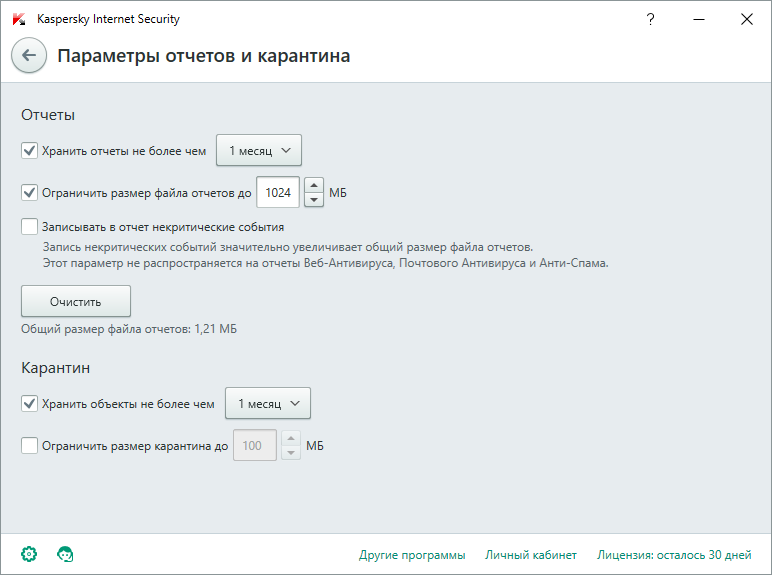This screenshot has width=772, height=575.
Task: Click the report size field showing 1024
Action: 278,192
